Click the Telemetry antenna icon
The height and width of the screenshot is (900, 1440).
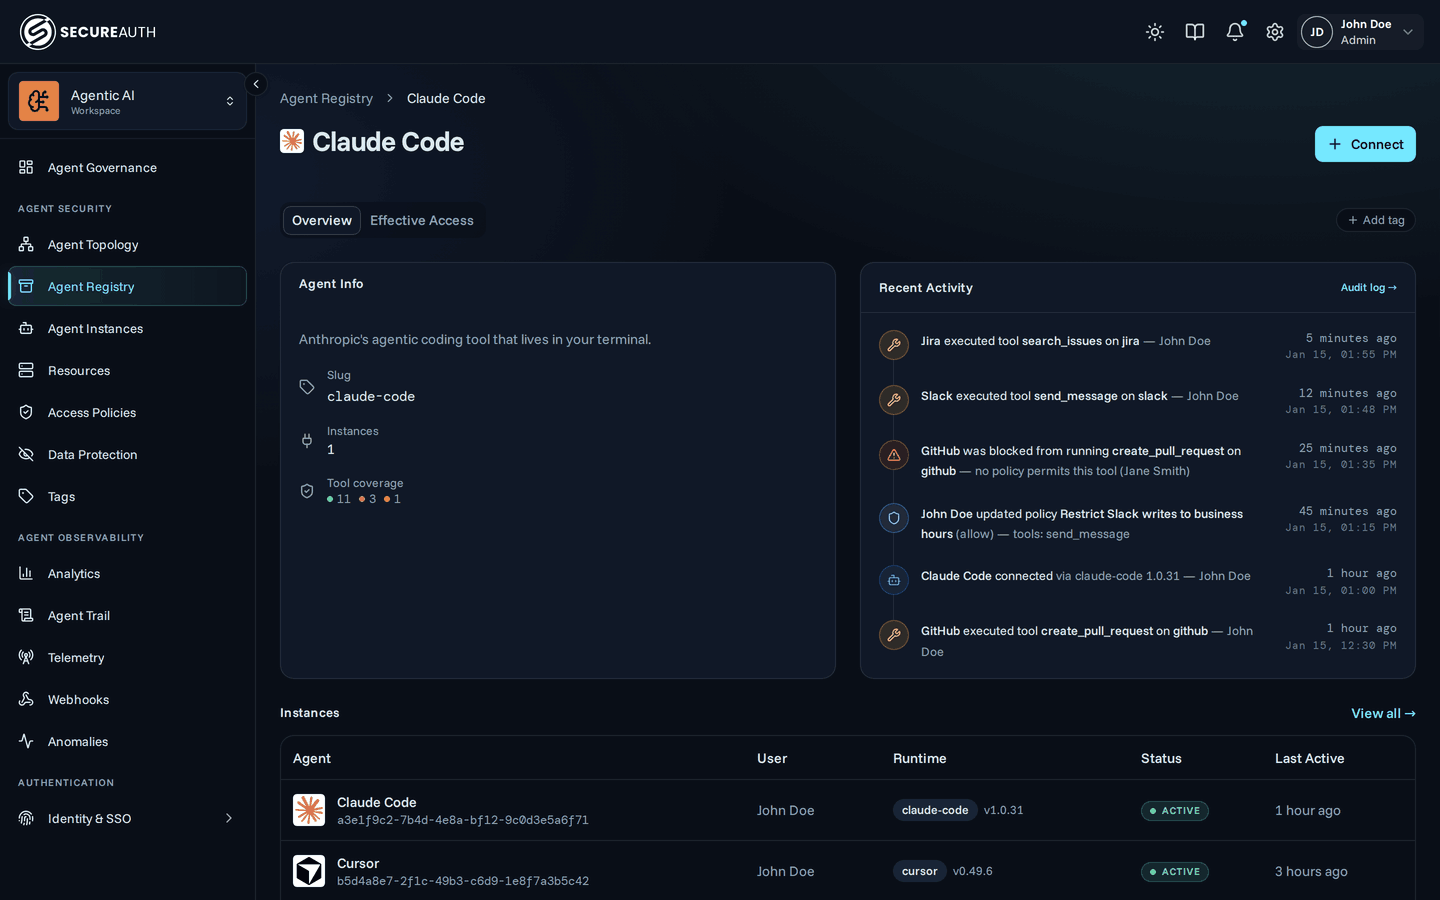point(26,658)
